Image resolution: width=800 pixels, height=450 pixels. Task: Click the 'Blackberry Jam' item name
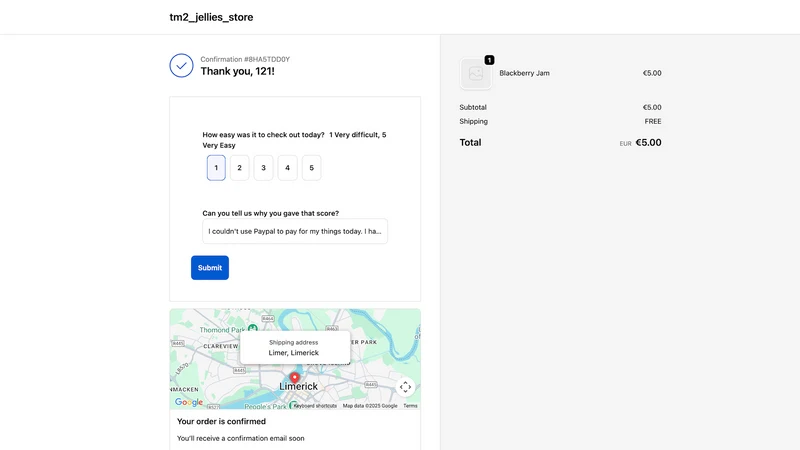(x=524, y=73)
